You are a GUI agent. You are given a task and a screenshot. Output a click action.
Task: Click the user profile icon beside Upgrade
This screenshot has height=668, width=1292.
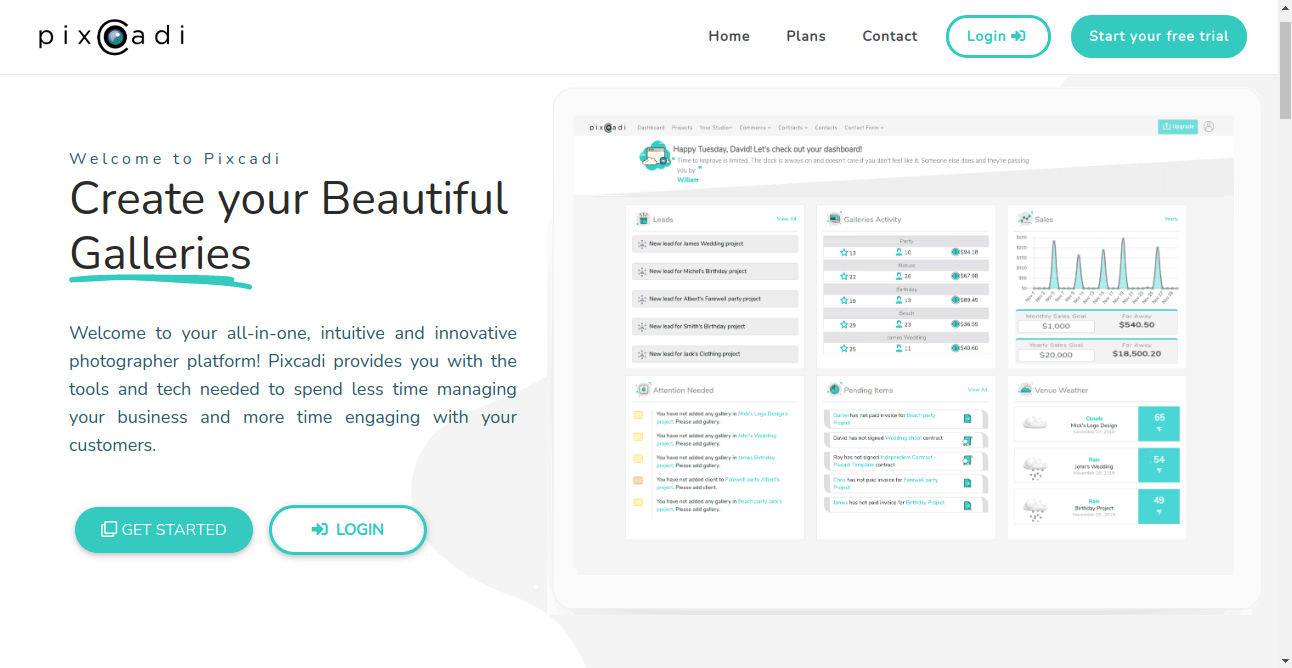pyautogui.click(x=1209, y=127)
